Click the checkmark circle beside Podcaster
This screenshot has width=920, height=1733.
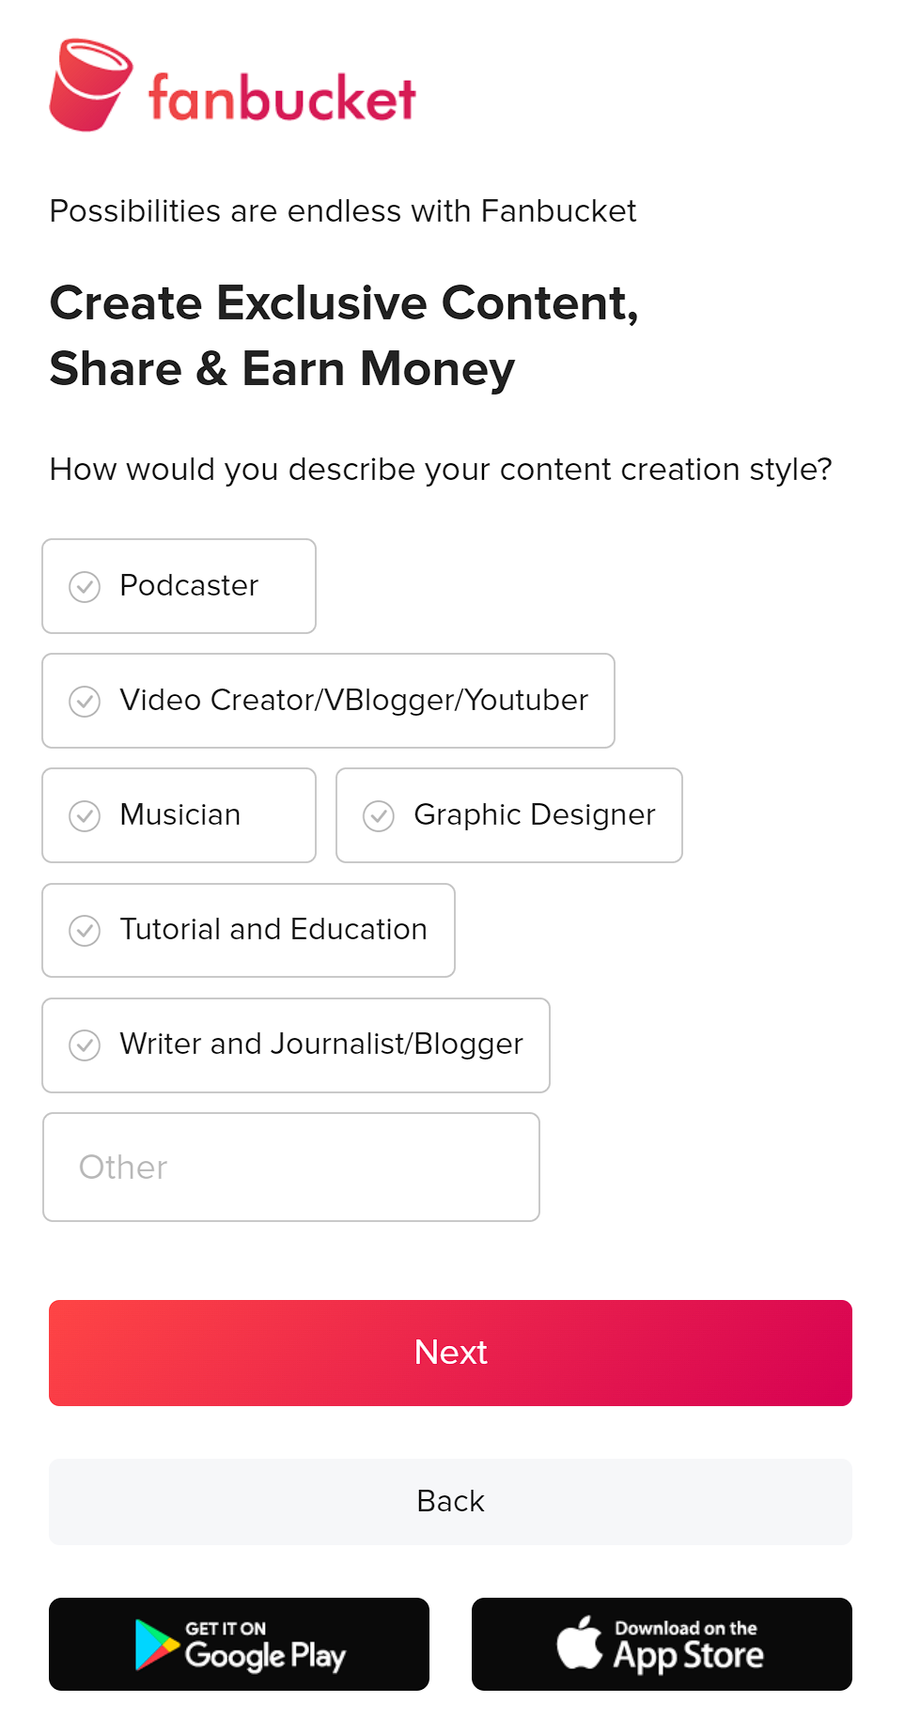pyautogui.click(x=85, y=587)
